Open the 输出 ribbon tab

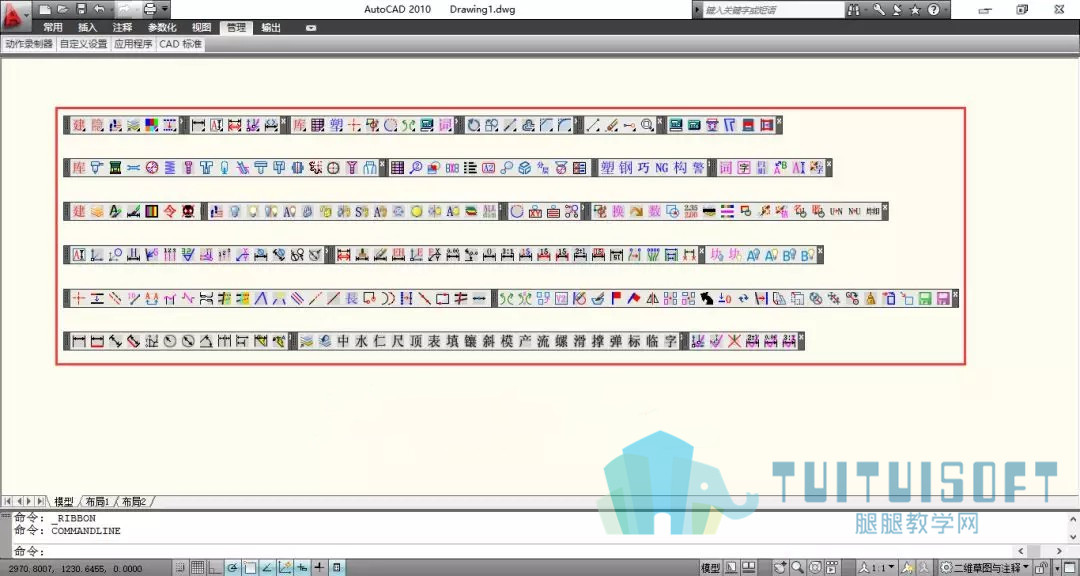click(271, 28)
